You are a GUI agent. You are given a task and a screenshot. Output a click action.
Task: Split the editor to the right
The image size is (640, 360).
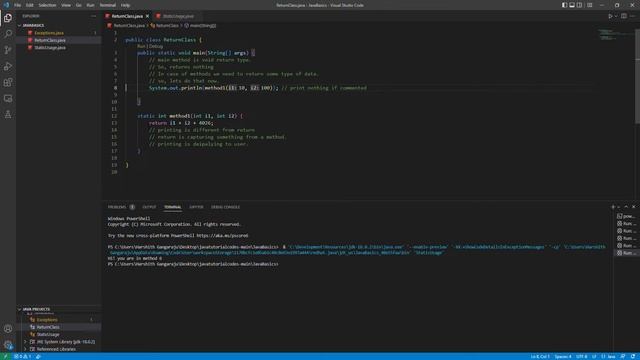(x=624, y=16)
